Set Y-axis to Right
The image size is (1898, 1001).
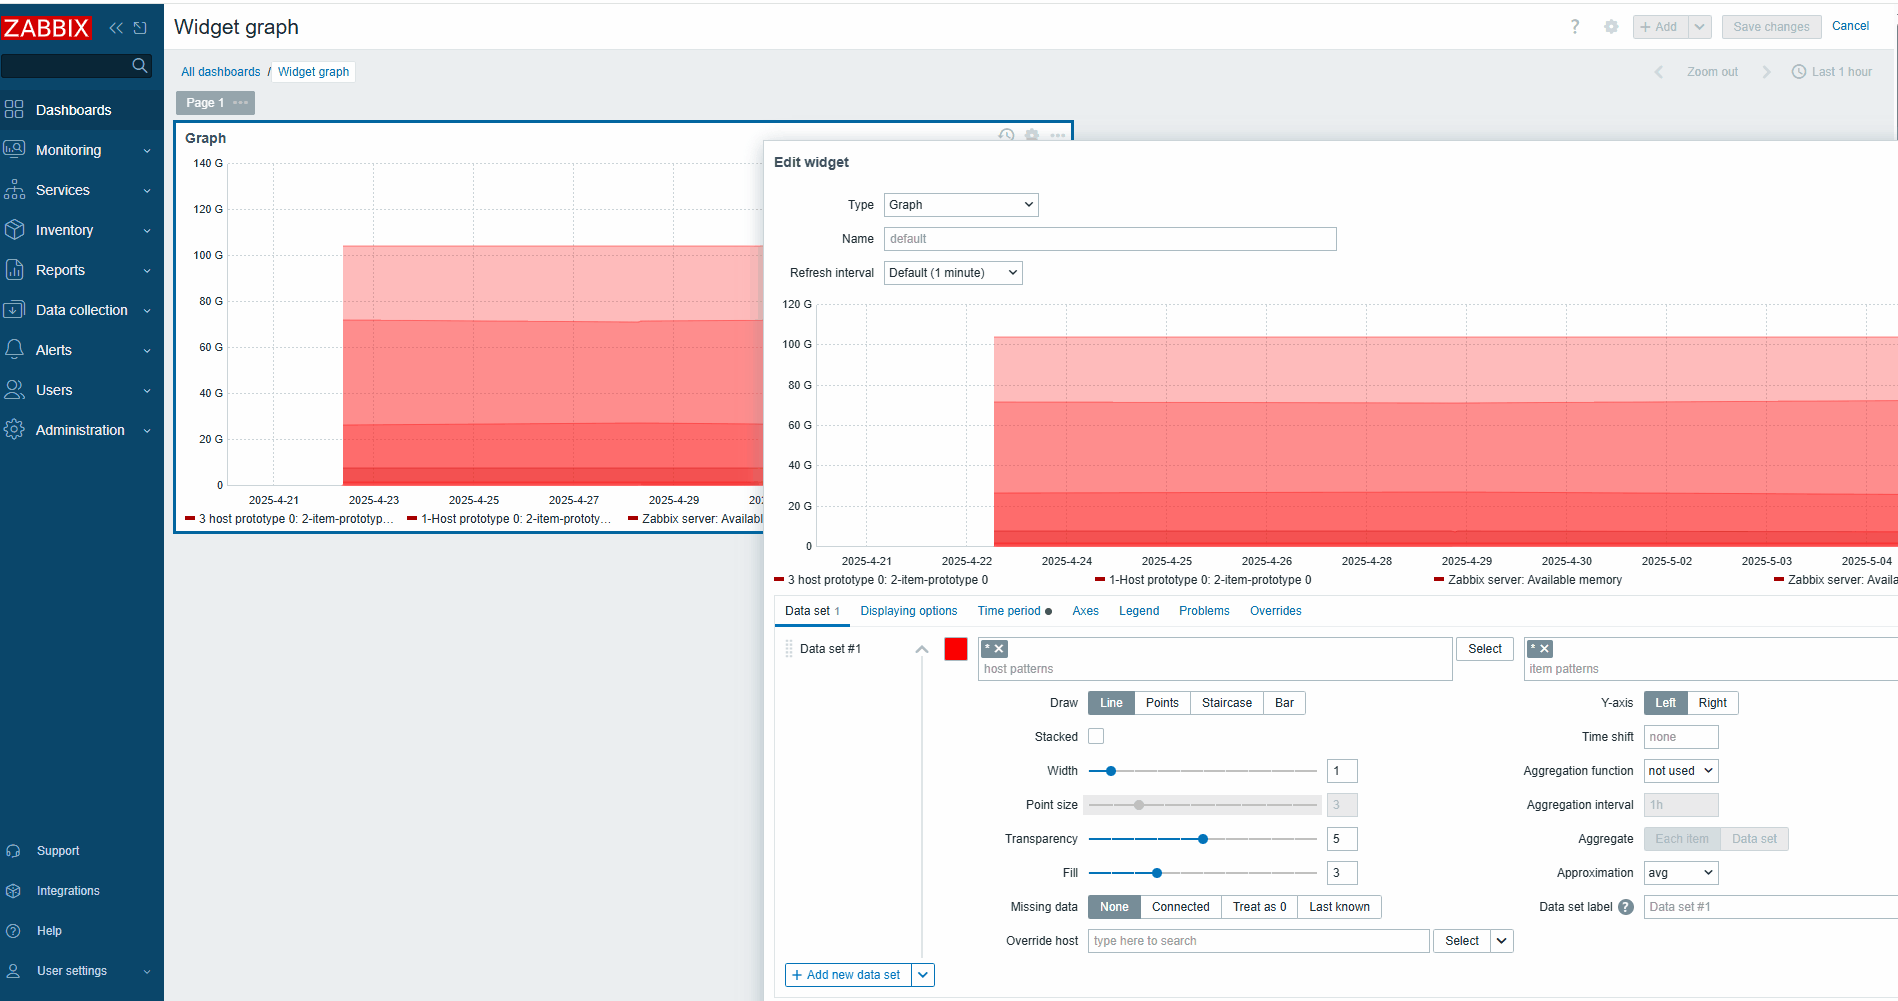pos(1712,703)
